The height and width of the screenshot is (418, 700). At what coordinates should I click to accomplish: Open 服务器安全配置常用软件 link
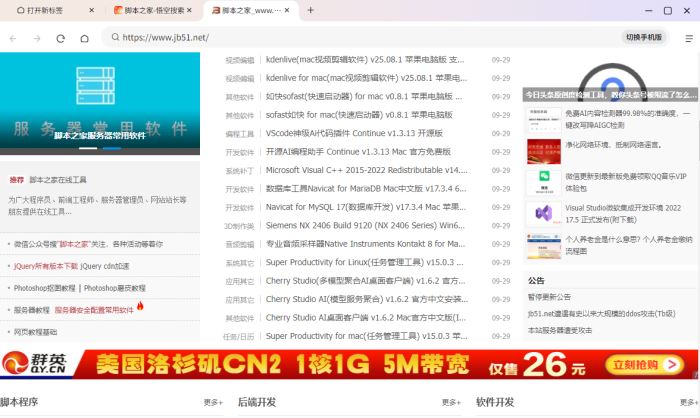click(94, 310)
